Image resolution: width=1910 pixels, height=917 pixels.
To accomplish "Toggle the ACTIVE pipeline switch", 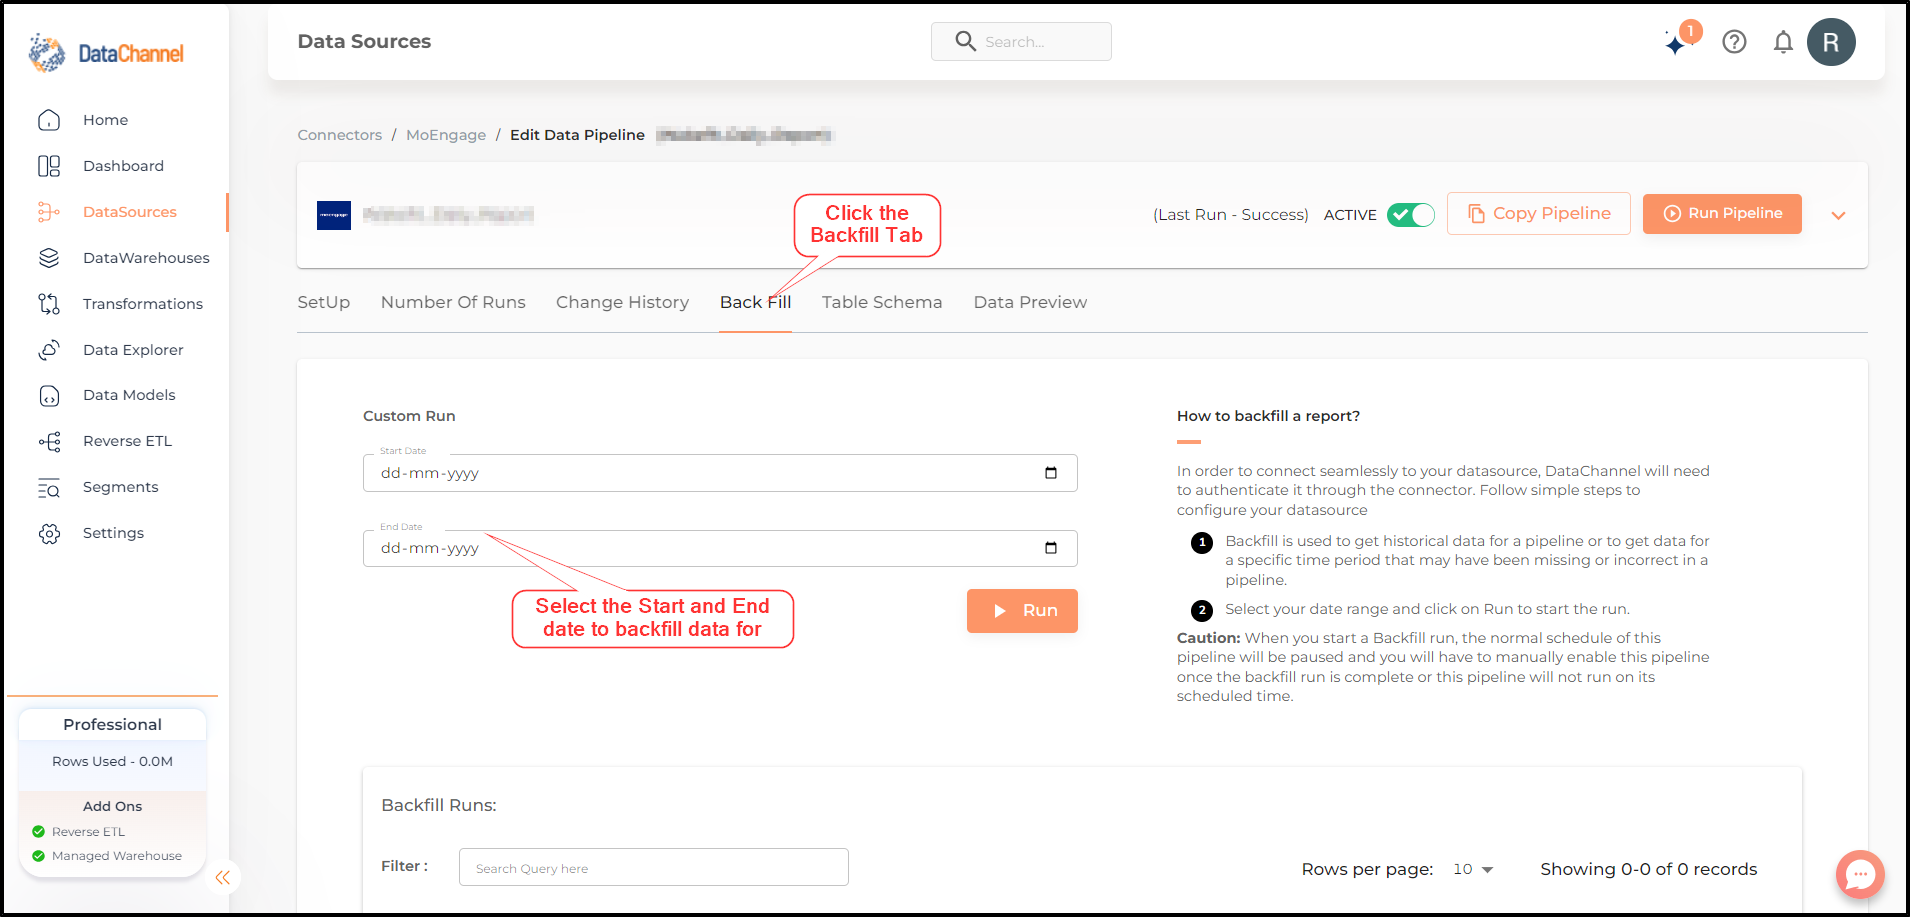I will [1411, 215].
